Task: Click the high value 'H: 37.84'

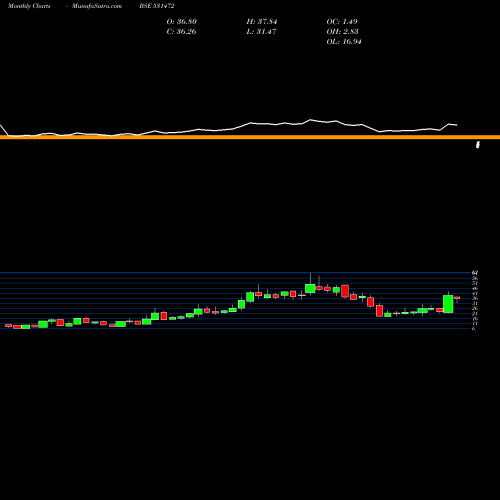Action: point(262,21)
